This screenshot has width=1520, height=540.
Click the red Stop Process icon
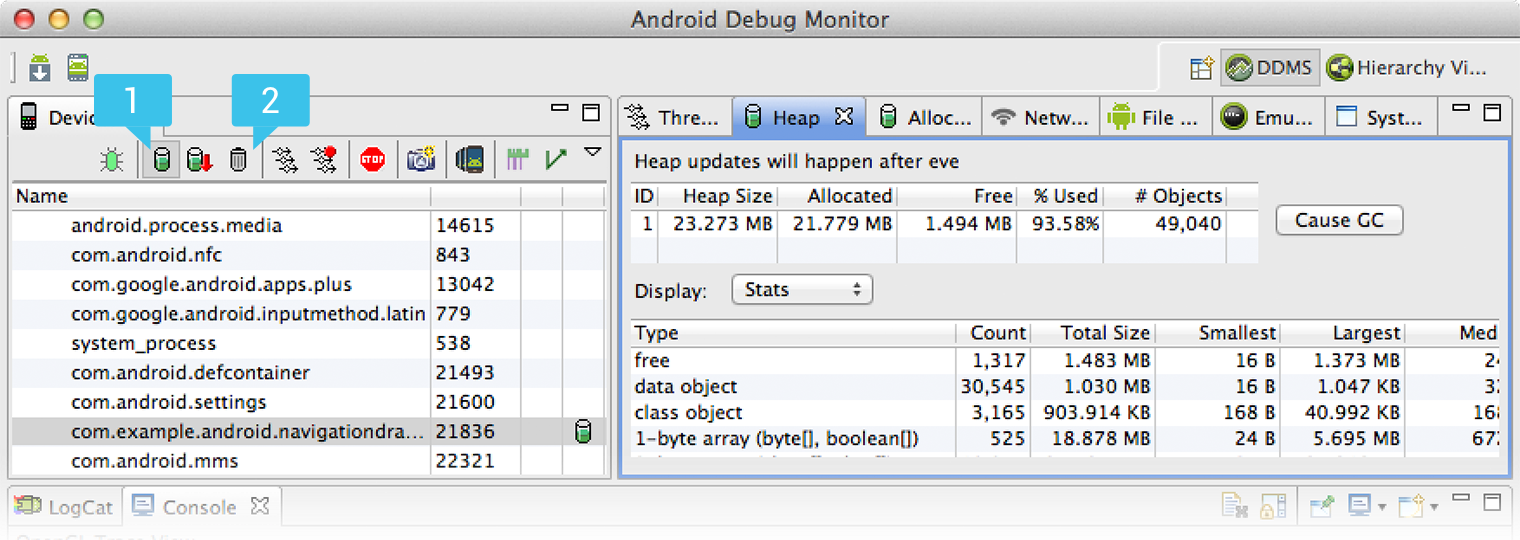pos(373,160)
